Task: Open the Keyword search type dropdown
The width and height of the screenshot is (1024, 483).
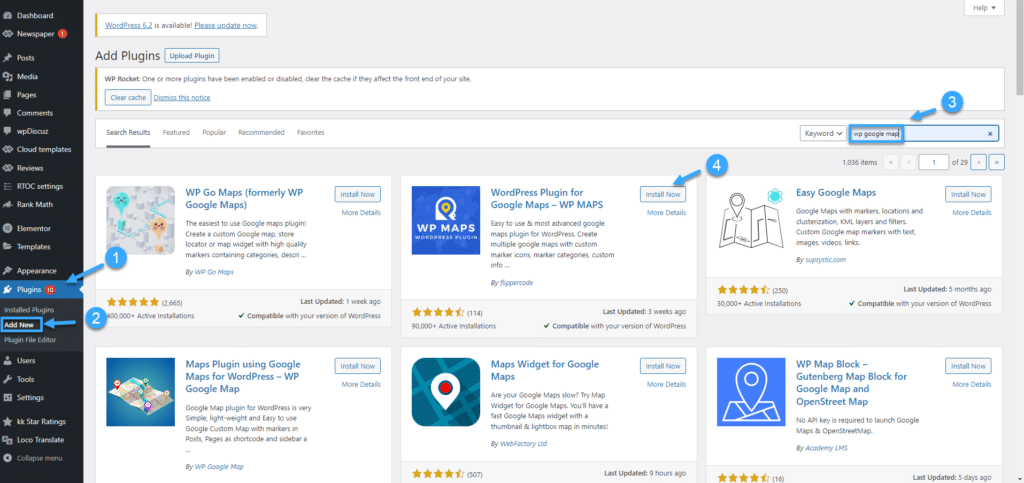Action: tap(823, 133)
